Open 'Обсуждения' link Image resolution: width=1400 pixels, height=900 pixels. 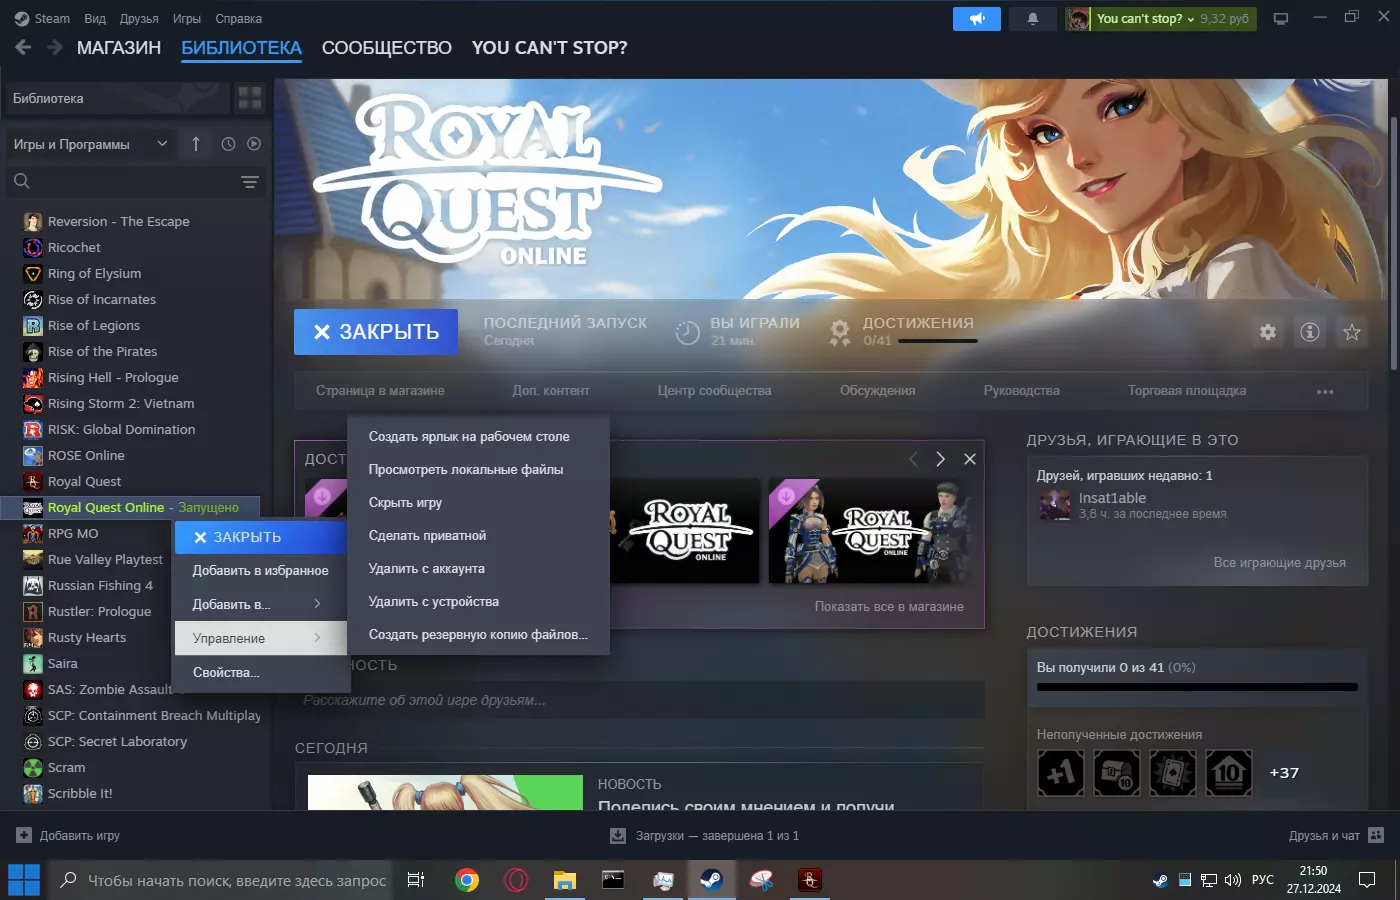coord(877,391)
